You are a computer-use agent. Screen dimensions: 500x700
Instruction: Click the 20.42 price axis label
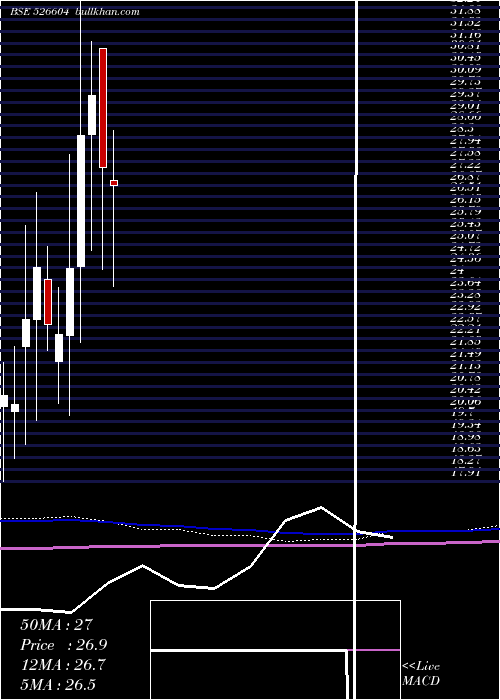(x=466, y=390)
